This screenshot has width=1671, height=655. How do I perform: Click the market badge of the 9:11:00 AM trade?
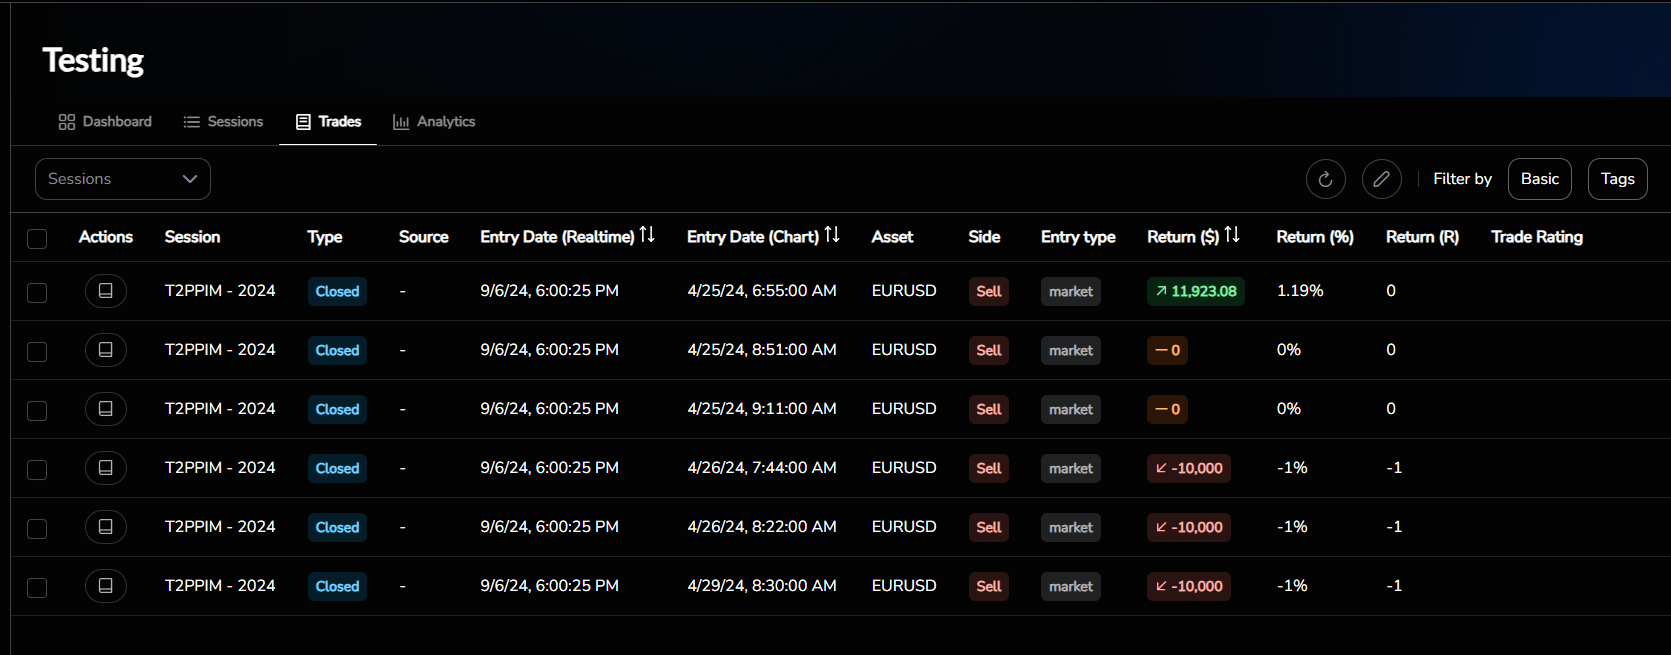1071,409
